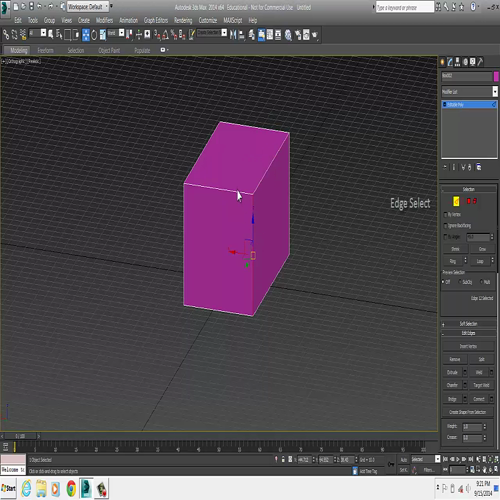Activate the Select and Move tool

(x=86, y=35)
